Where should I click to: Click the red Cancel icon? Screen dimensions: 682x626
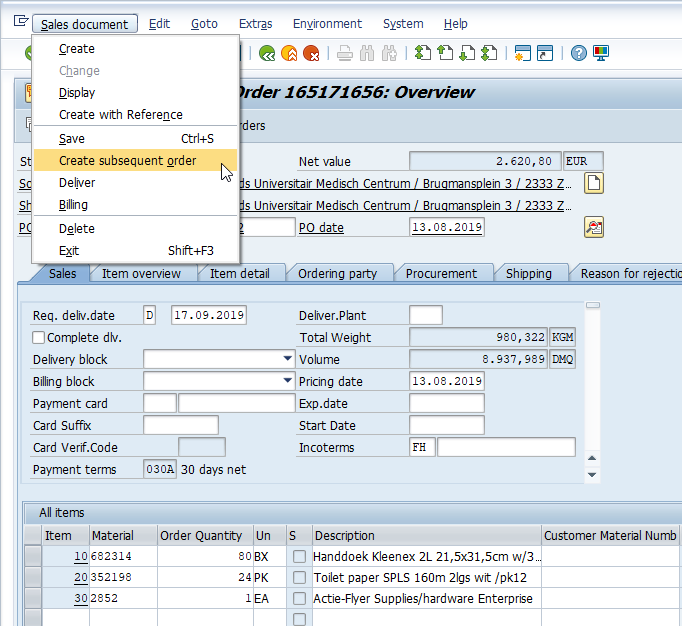coord(311,54)
